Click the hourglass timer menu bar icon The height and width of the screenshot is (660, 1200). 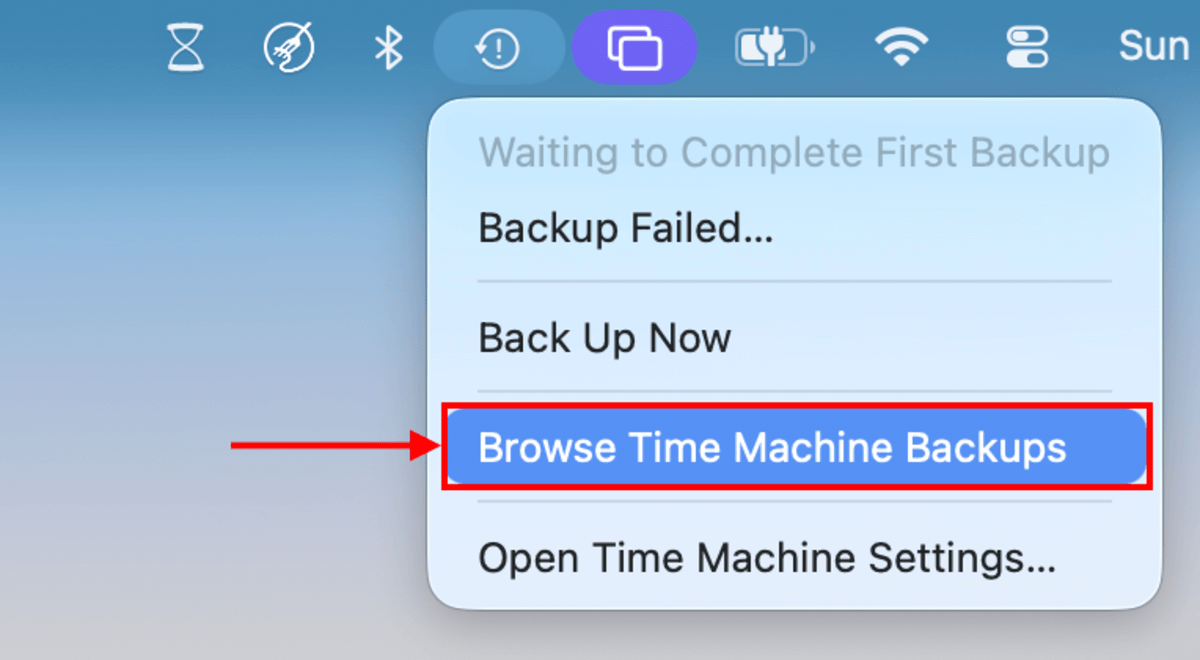pyautogui.click(x=184, y=47)
